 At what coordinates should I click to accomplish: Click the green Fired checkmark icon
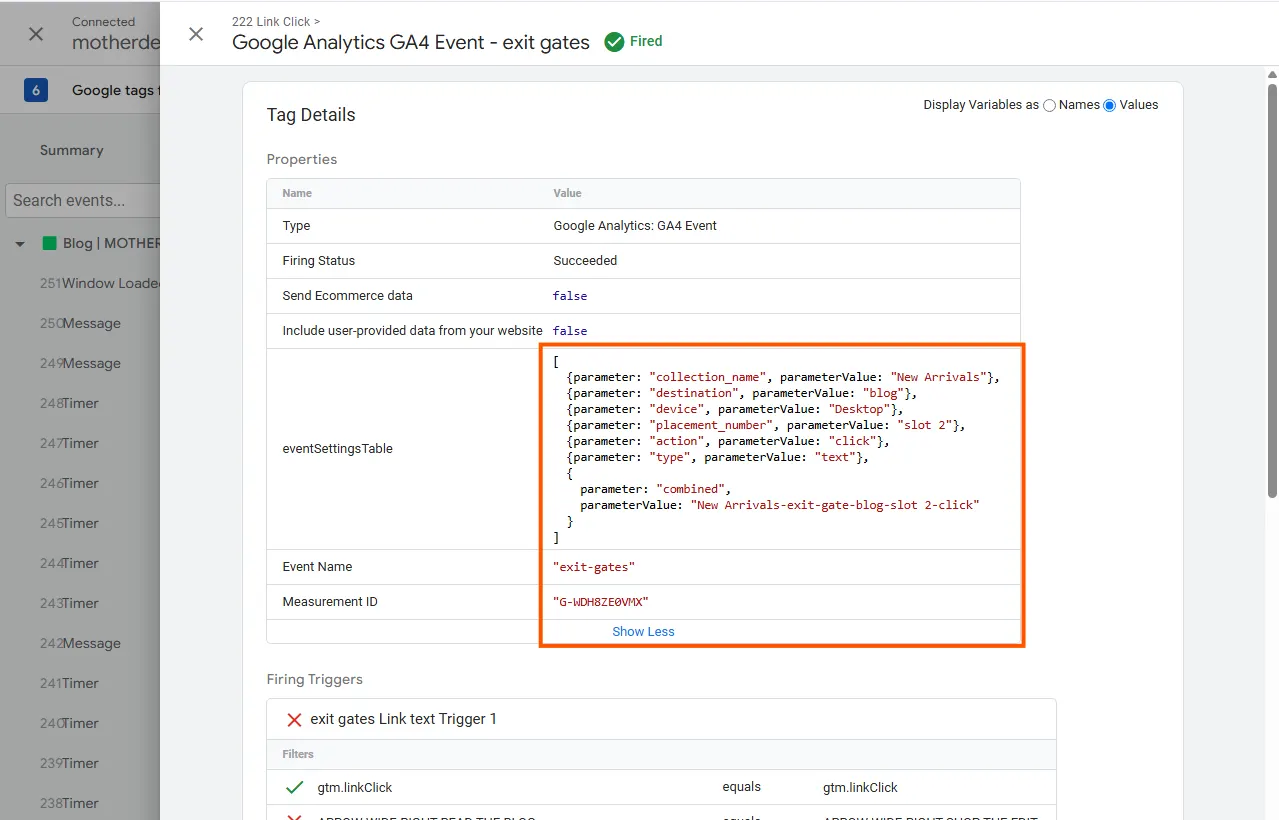(x=614, y=42)
